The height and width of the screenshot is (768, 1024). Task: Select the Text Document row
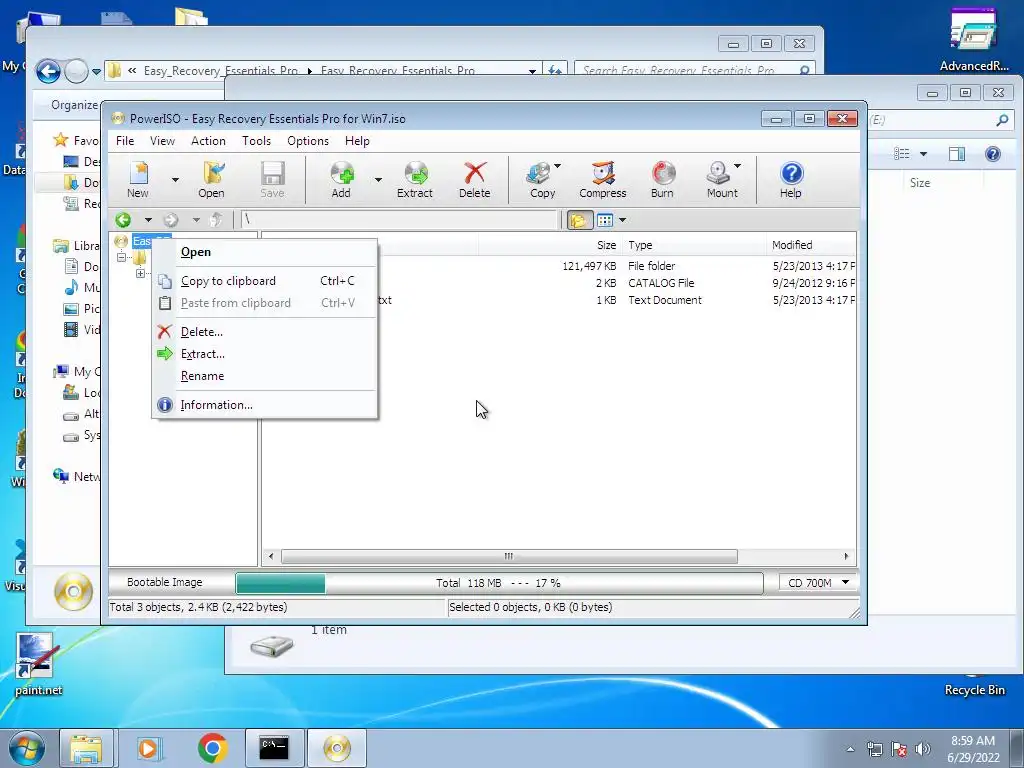point(558,300)
